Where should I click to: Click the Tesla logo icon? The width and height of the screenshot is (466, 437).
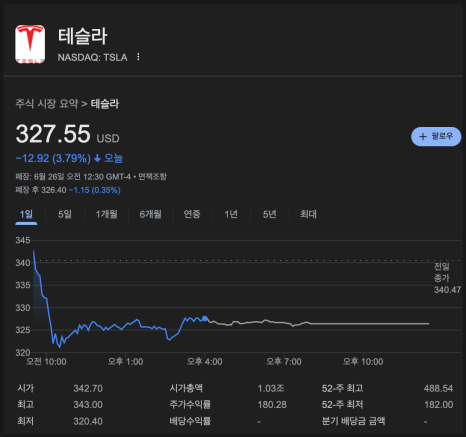[30, 44]
